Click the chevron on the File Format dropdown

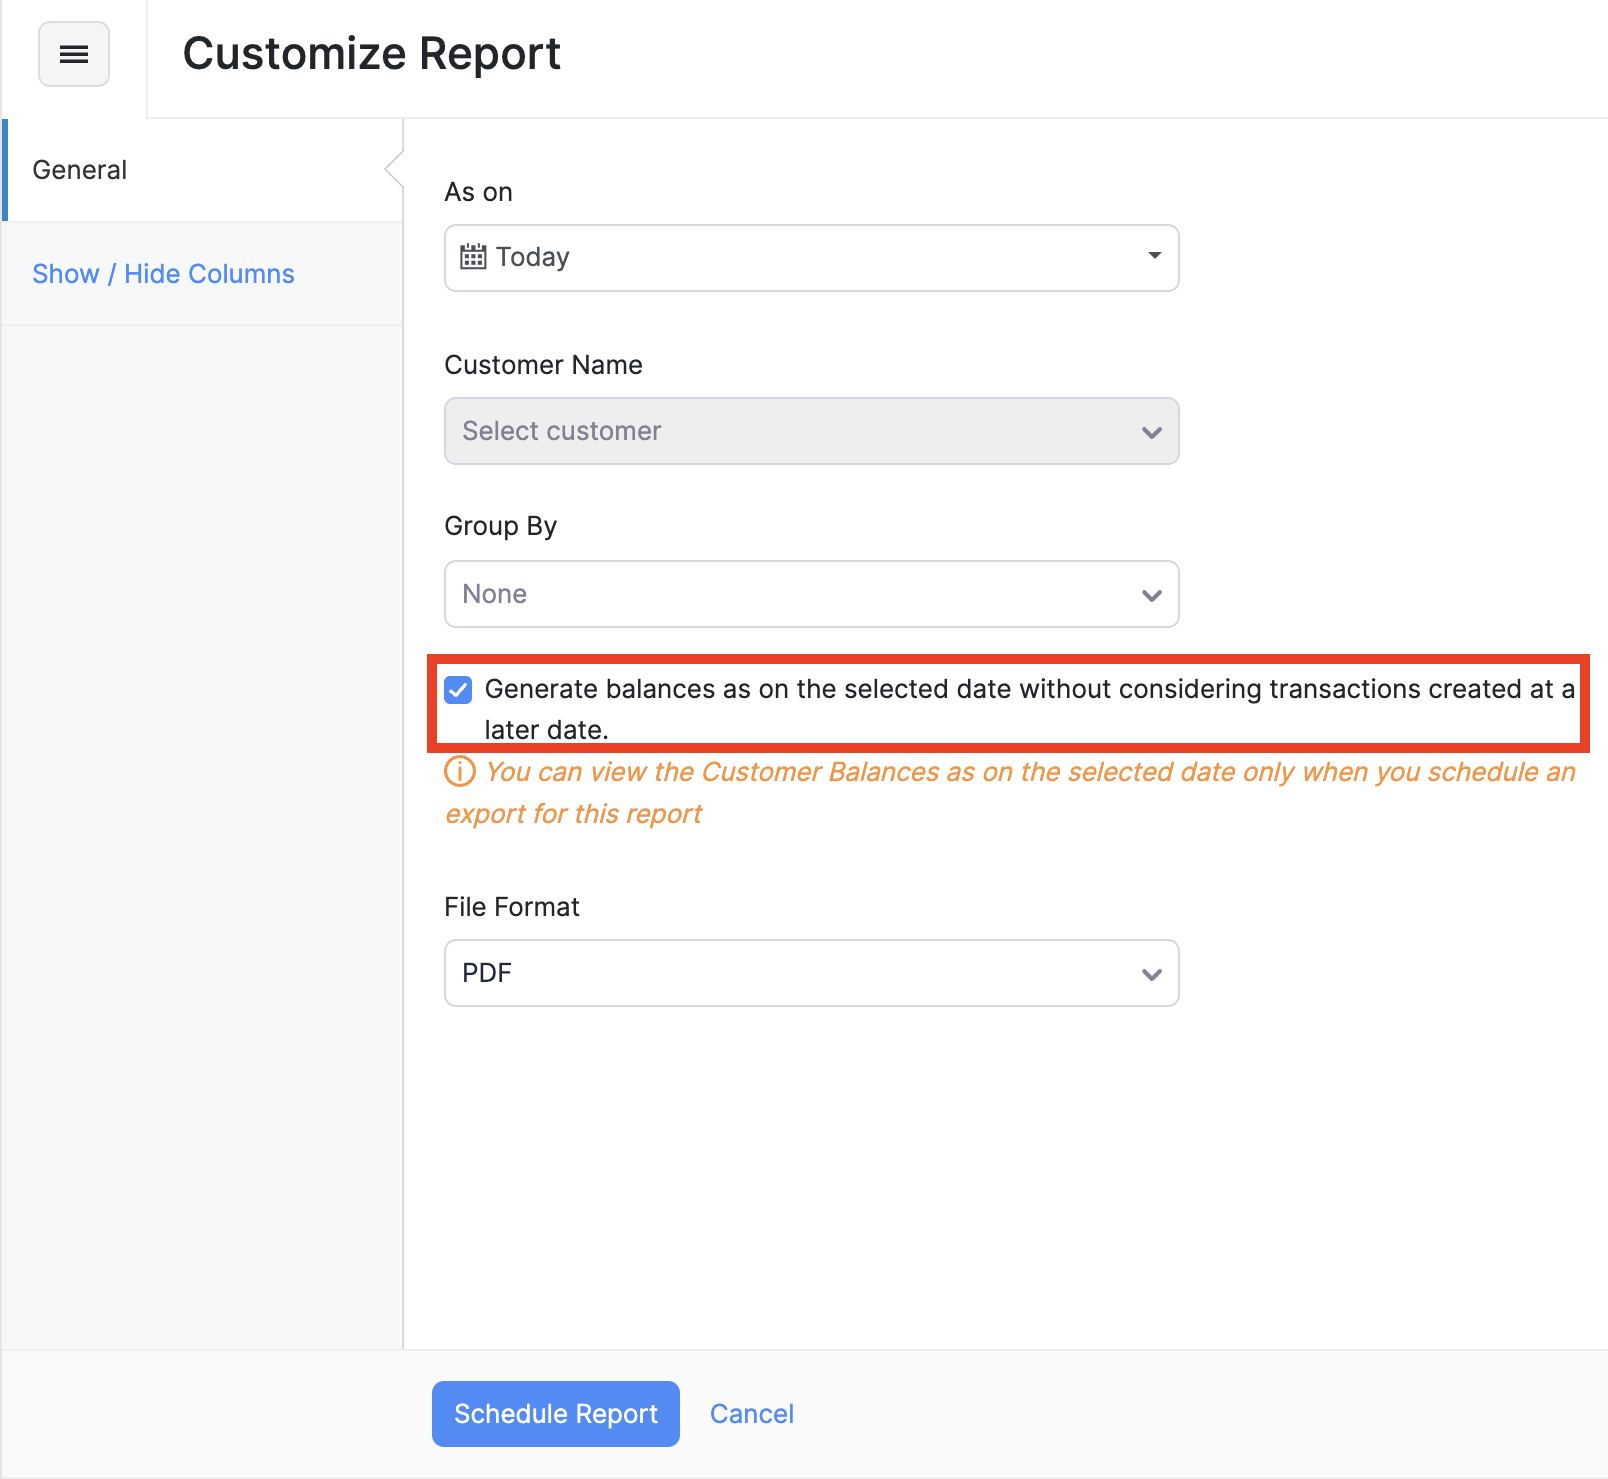[1151, 973]
